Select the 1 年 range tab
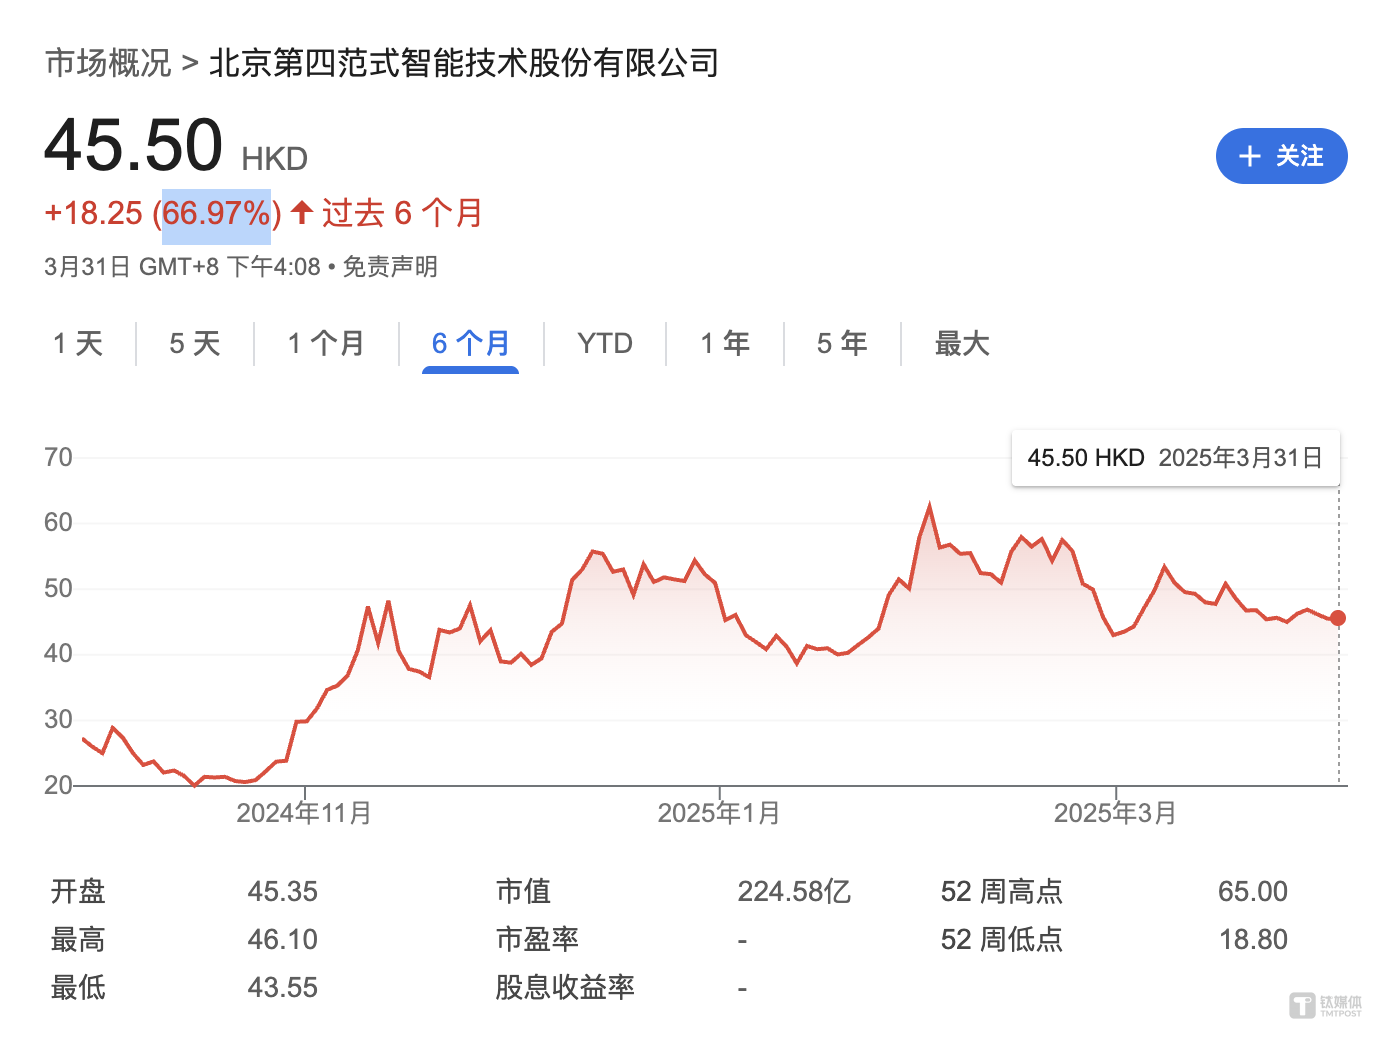The height and width of the screenshot is (1044, 1398). pyautogui.click(x=725, y=343)
